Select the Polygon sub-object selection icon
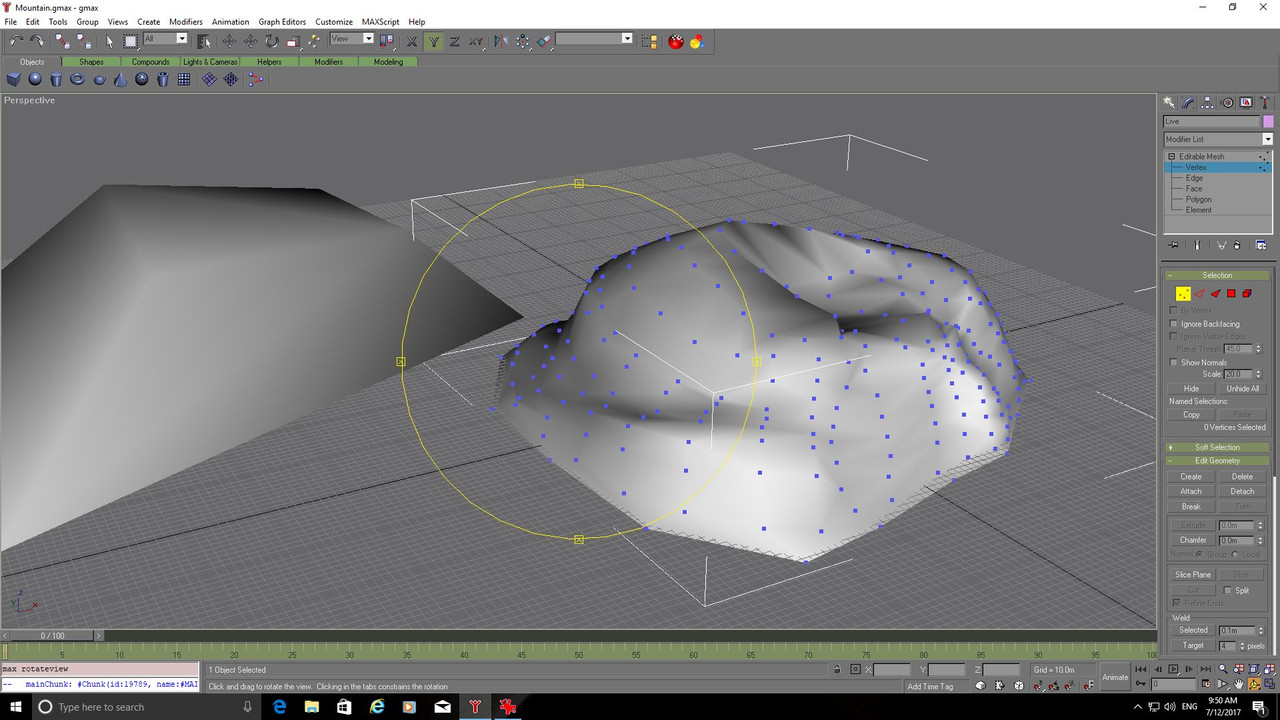Viewport: 1280px width, 720px height. click(x=1231, y=293)
